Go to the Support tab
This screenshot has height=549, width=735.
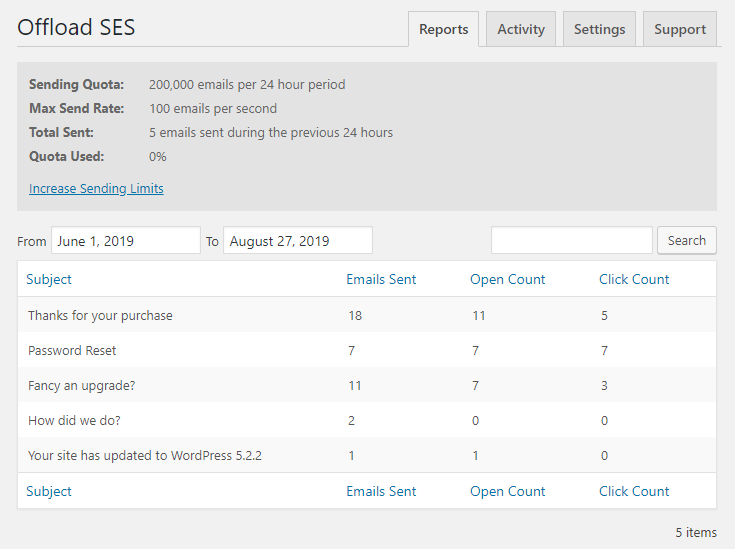pos(680,29)
